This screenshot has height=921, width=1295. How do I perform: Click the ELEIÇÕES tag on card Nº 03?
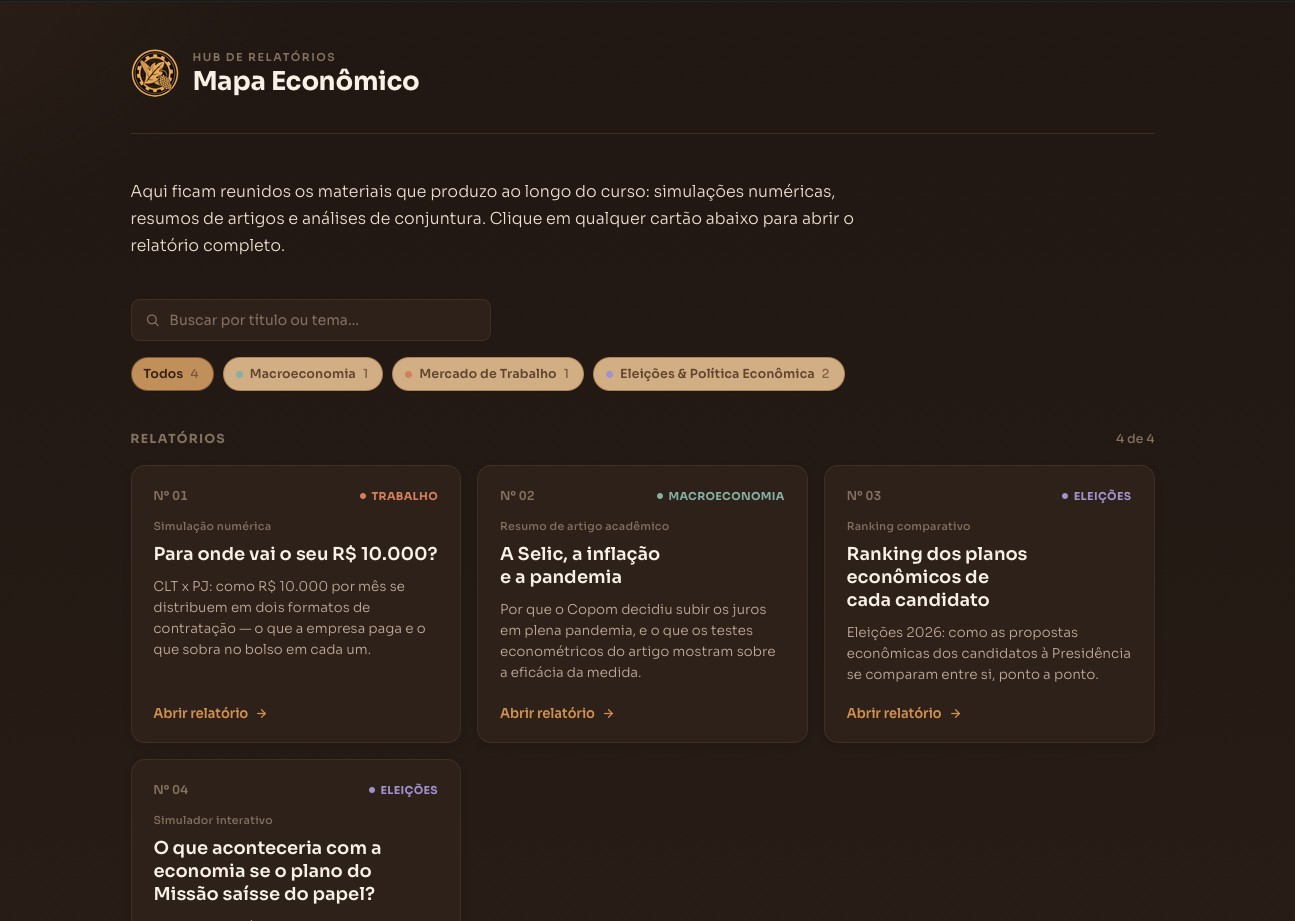1097,496
